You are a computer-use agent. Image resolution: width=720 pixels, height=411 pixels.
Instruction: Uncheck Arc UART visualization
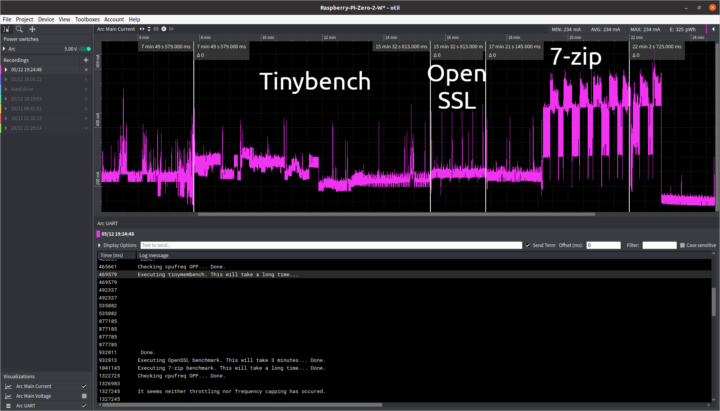84,406
